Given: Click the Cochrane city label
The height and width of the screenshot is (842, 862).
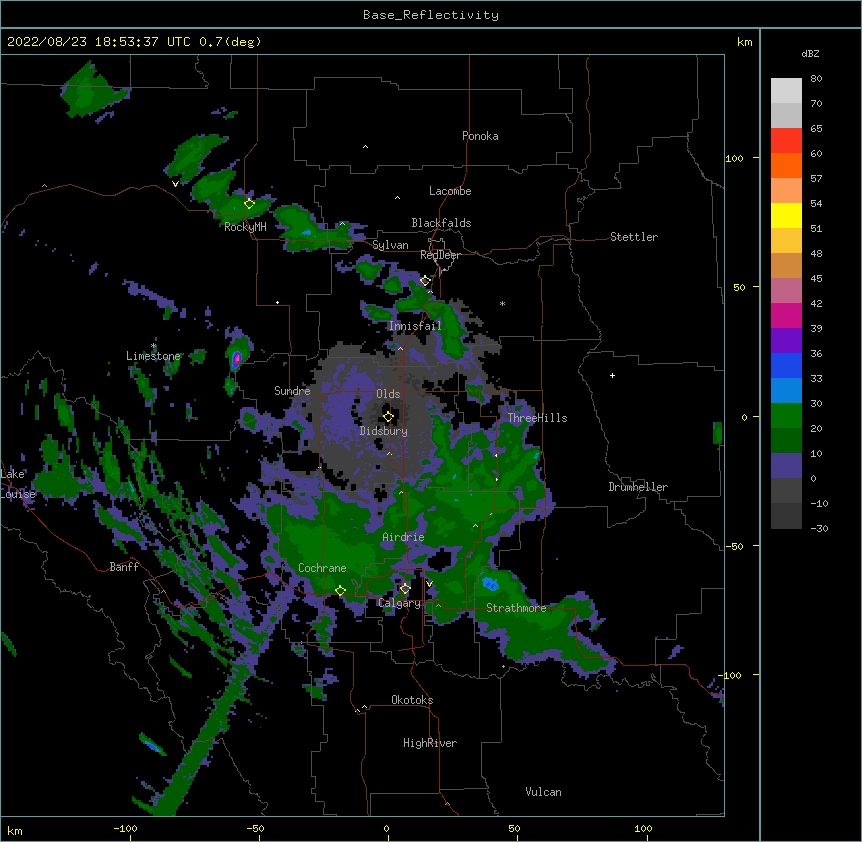Looking at the screenshot, I should pos(322,568).
